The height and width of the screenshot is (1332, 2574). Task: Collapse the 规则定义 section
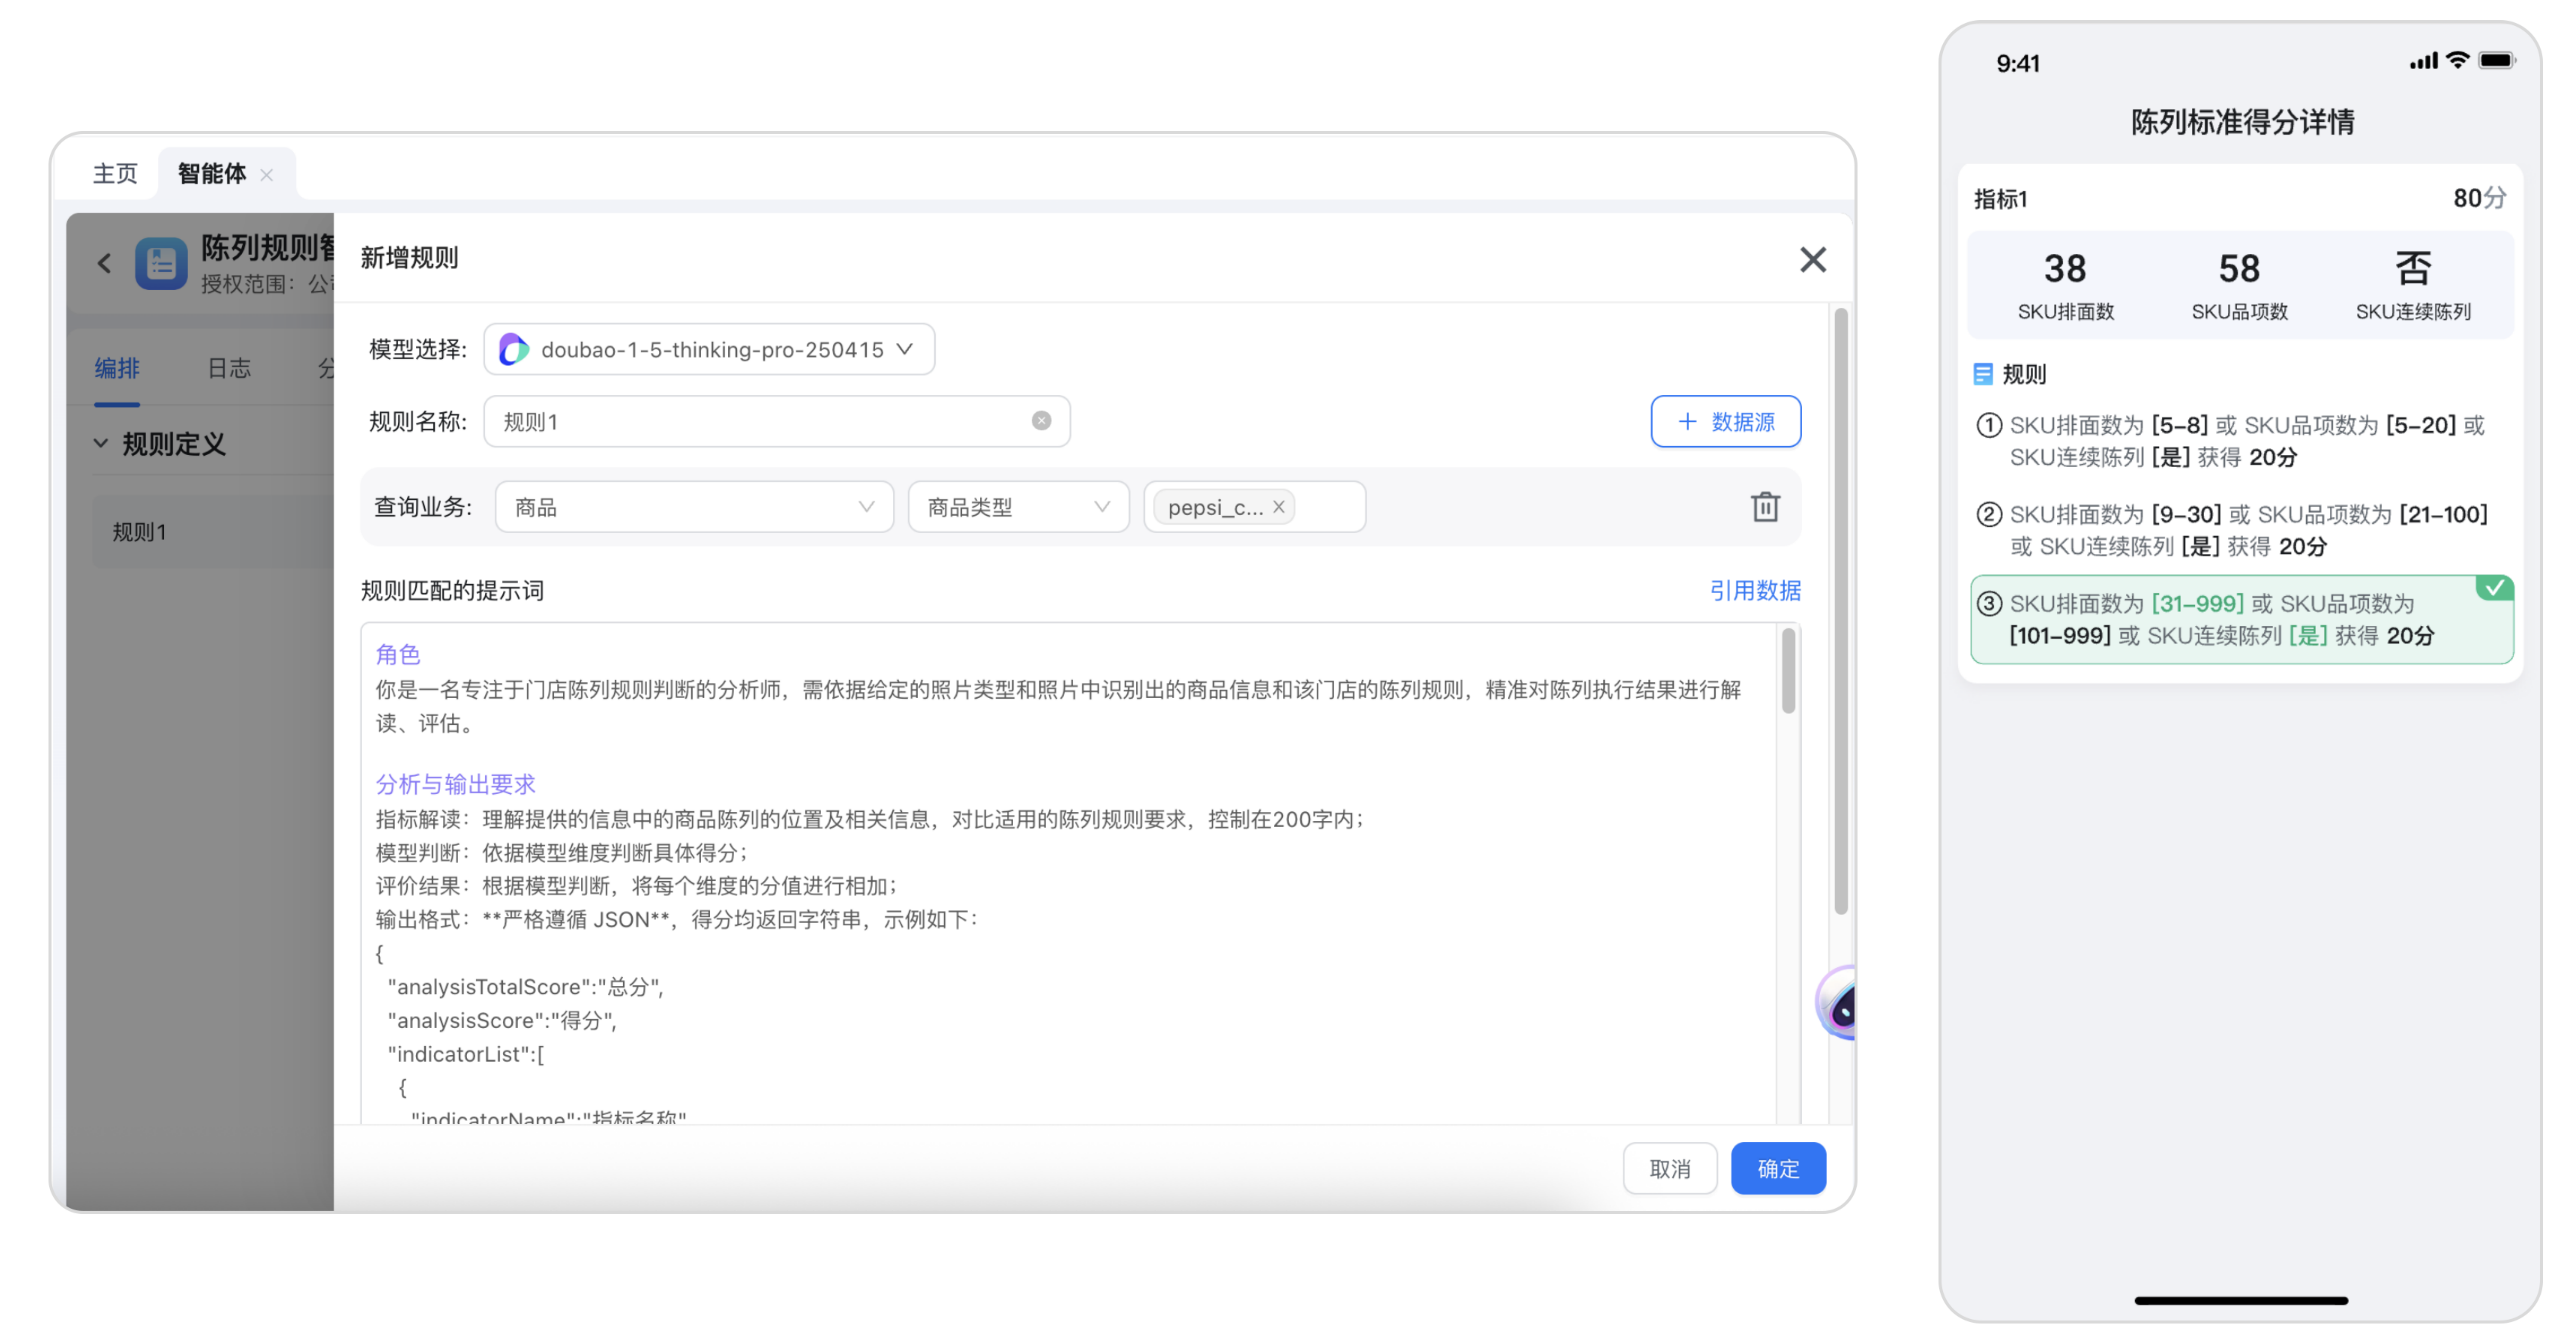(x=101, y=443)
